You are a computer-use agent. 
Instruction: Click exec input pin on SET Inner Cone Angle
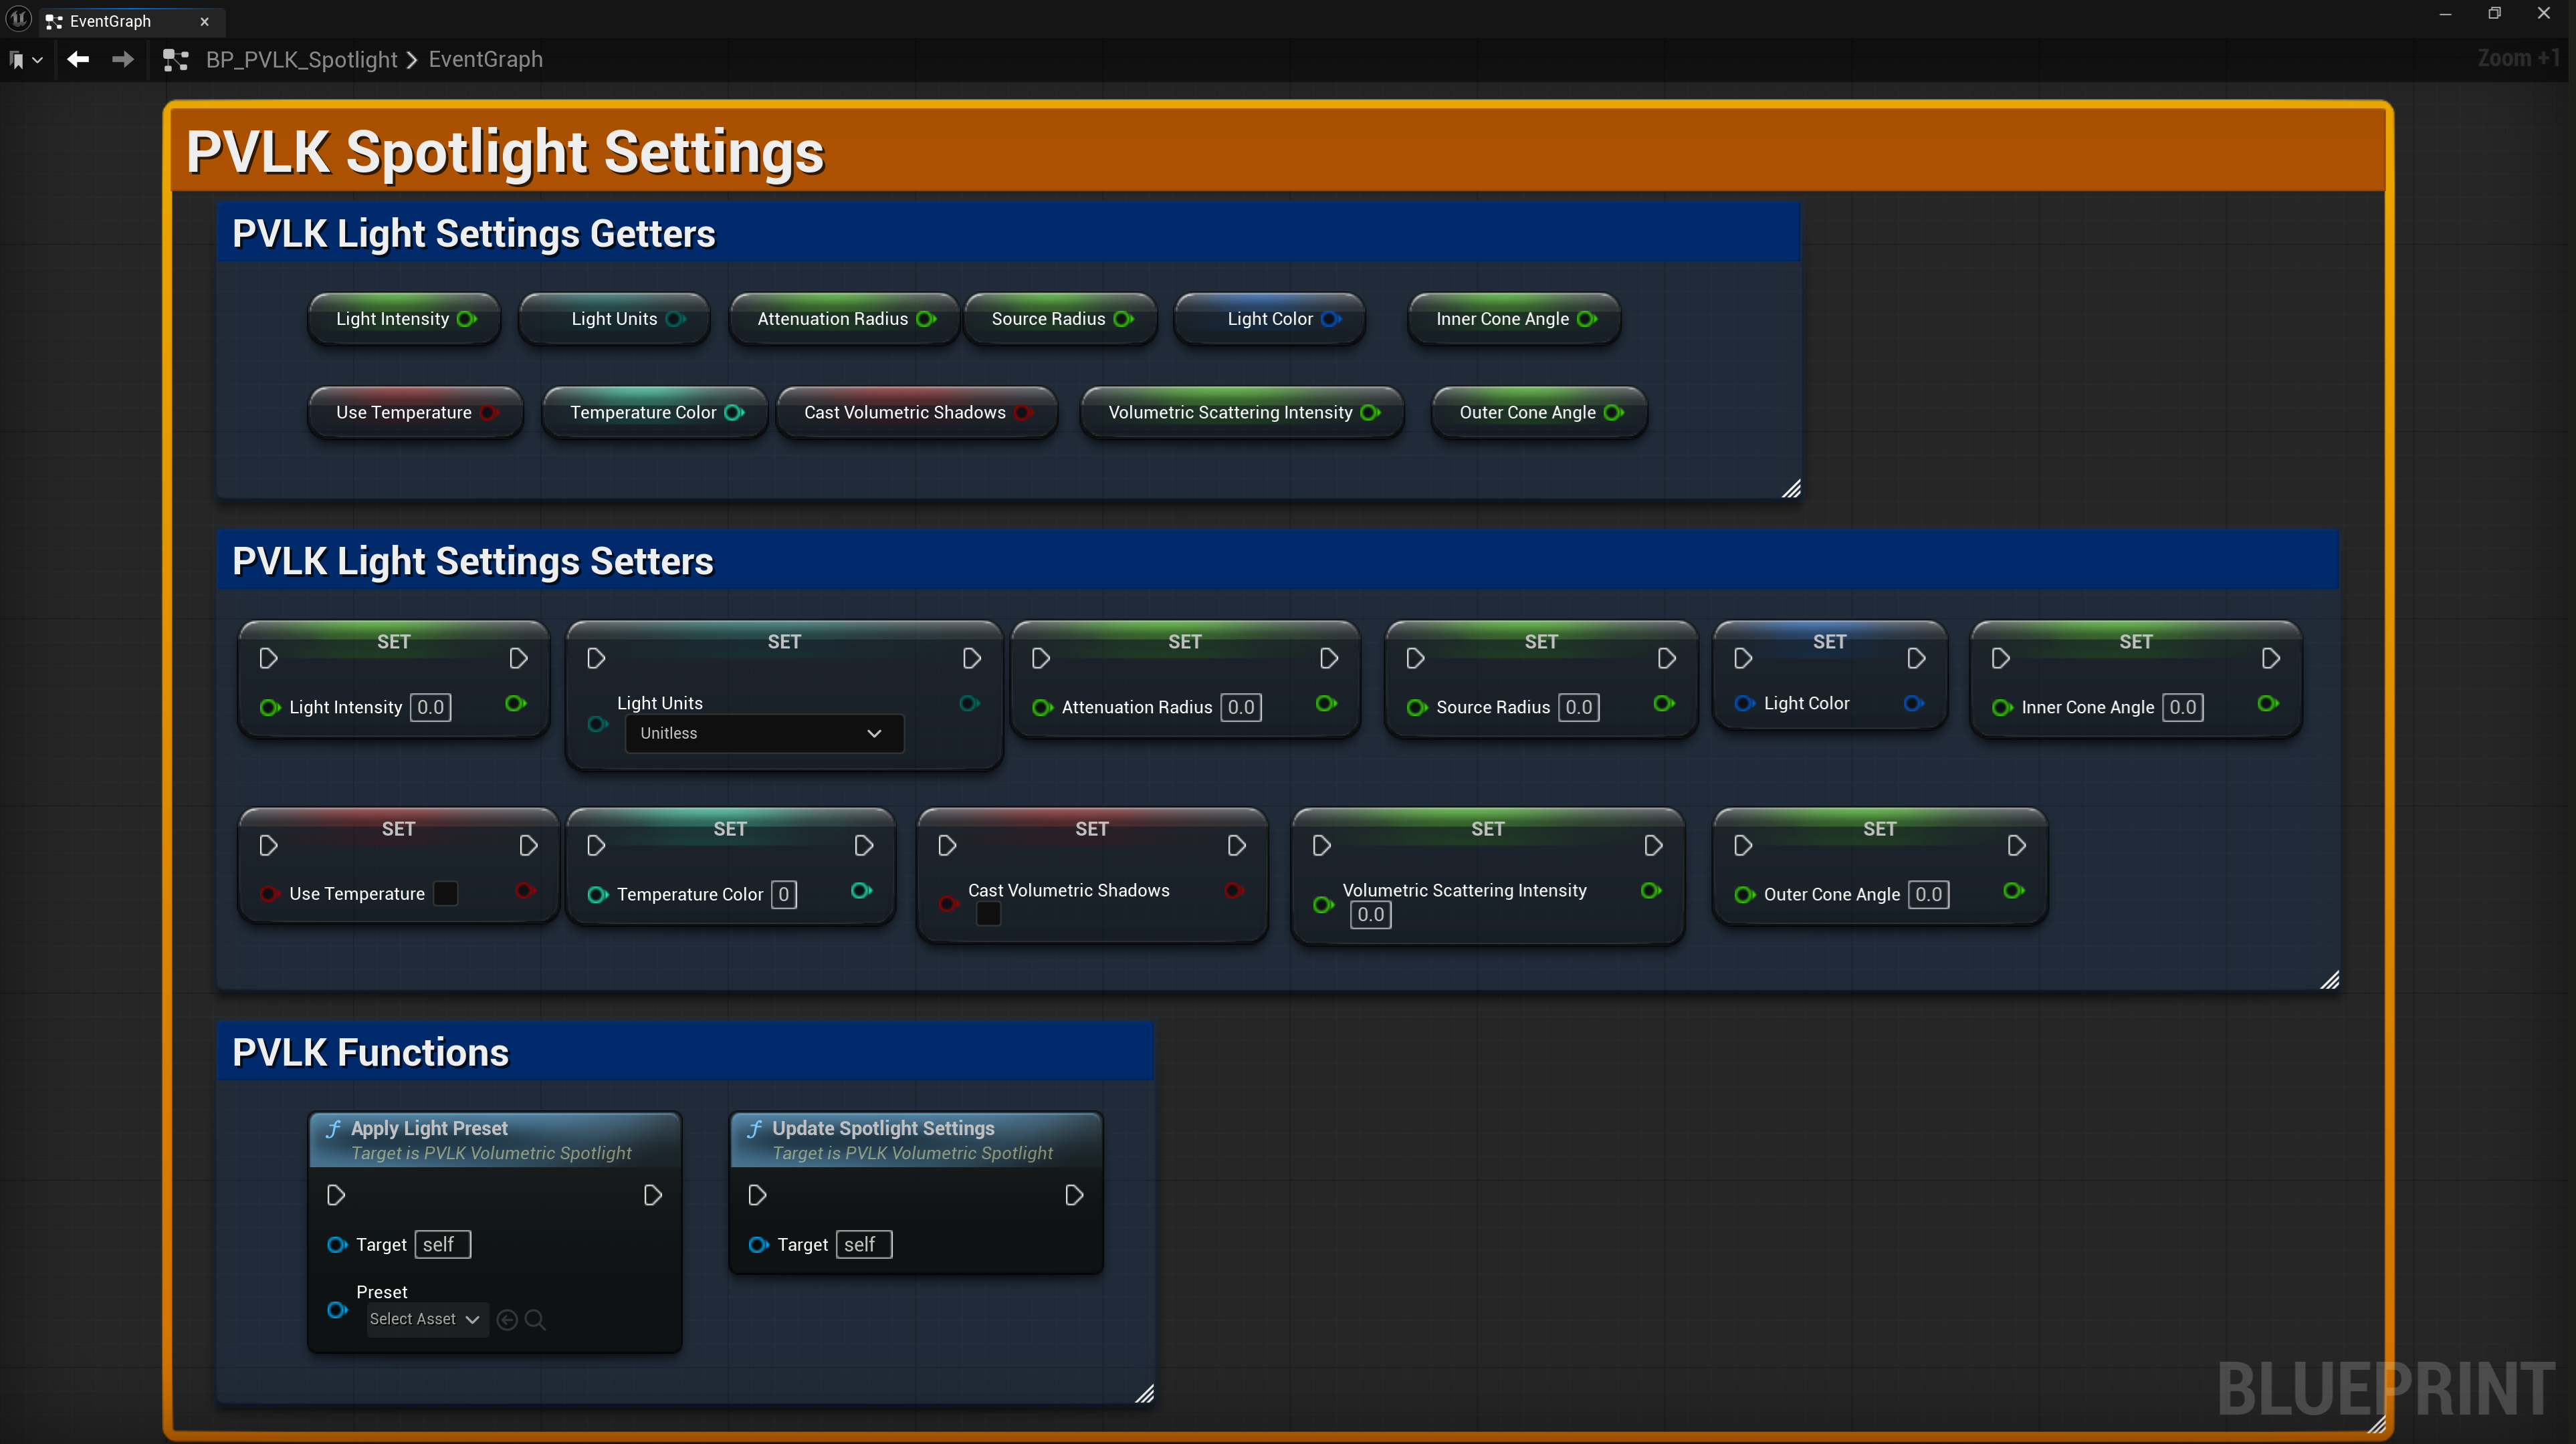[x=2001, y=658]
